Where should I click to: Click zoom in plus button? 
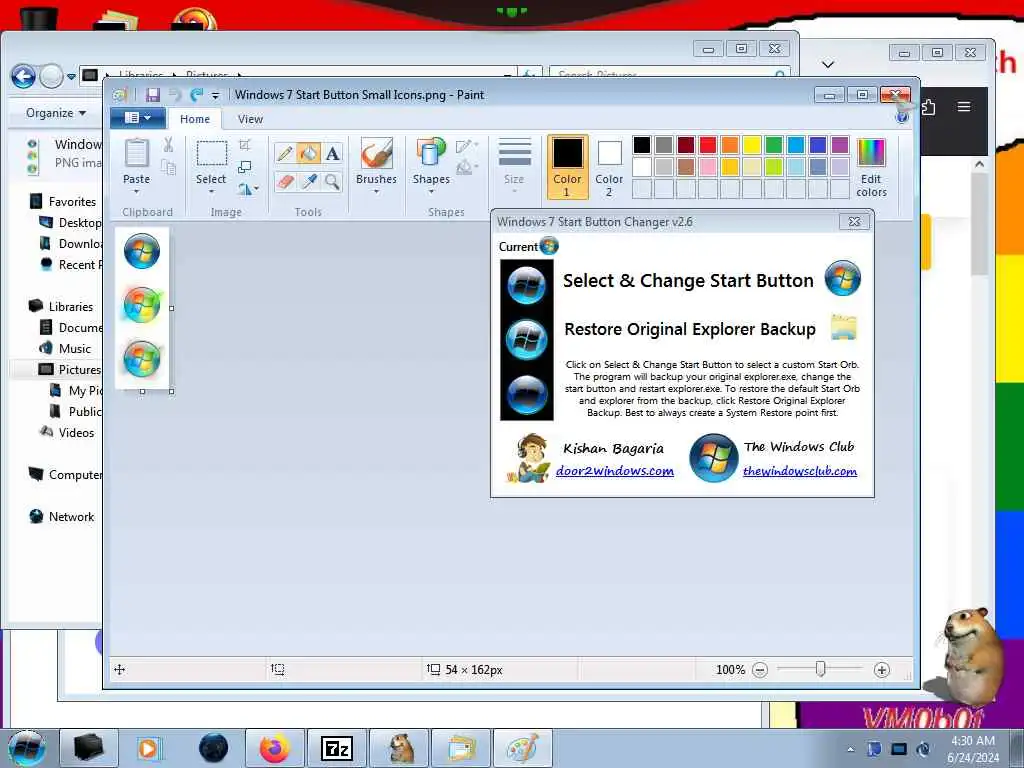click(x=882, y=669)
